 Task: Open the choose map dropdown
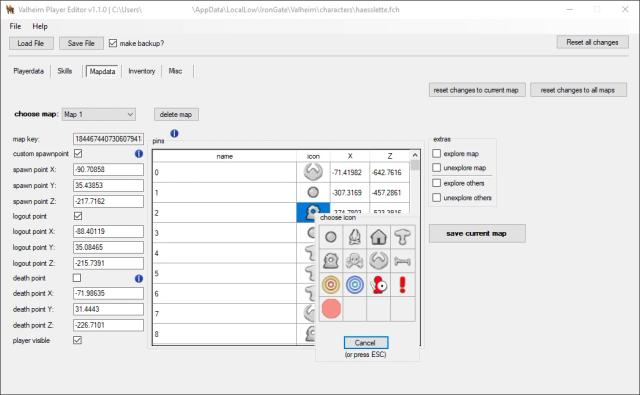[99, 114]
